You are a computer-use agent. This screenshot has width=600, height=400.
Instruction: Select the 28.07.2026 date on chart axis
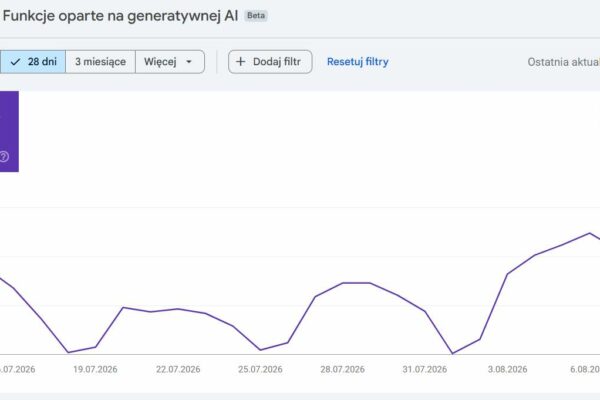click(342, 369)
